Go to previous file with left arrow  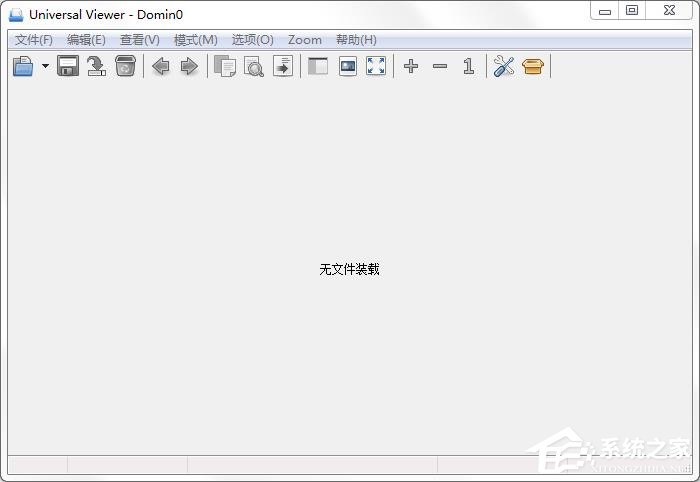(160, 67)
